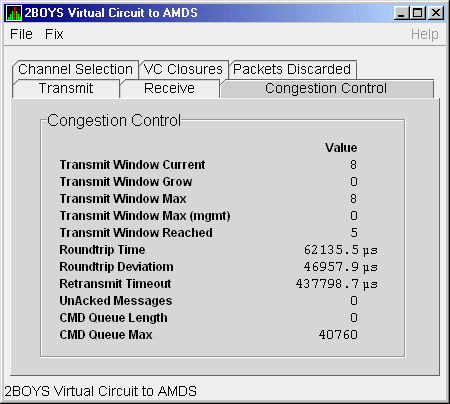Image resolution: width=450 pixels, height=404 pixels.
Task: Switch to the Channel Selection tab
Action: pos(75,69)
